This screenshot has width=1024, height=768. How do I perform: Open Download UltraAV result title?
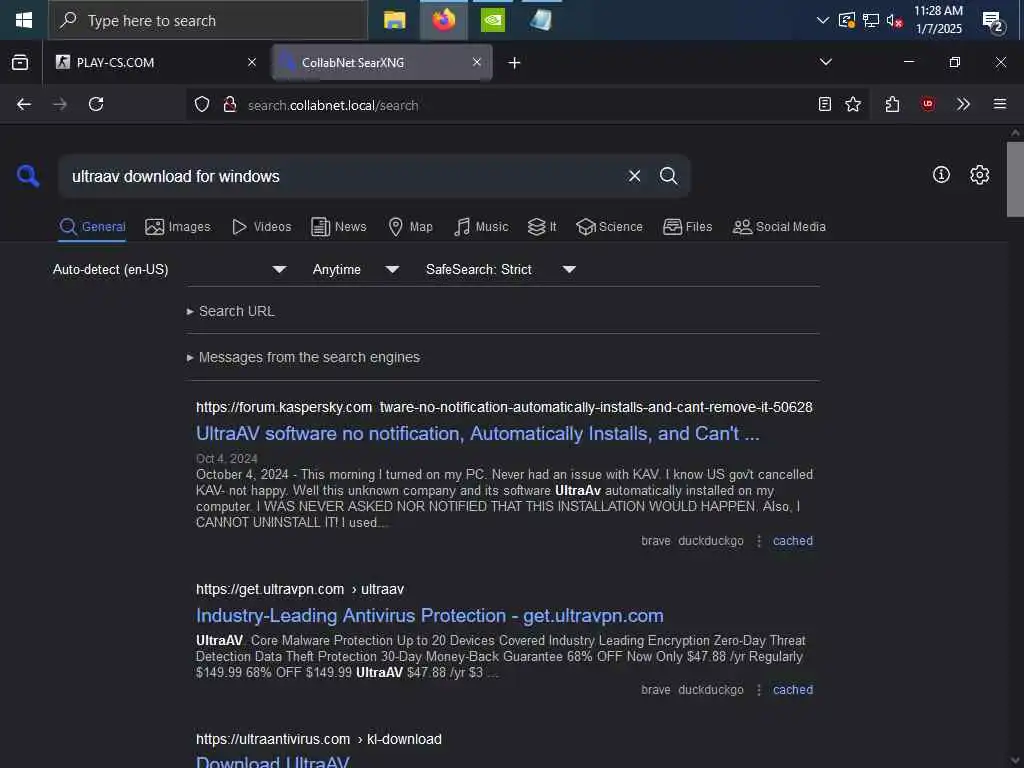pyautogui.click(x=272, y=761)
